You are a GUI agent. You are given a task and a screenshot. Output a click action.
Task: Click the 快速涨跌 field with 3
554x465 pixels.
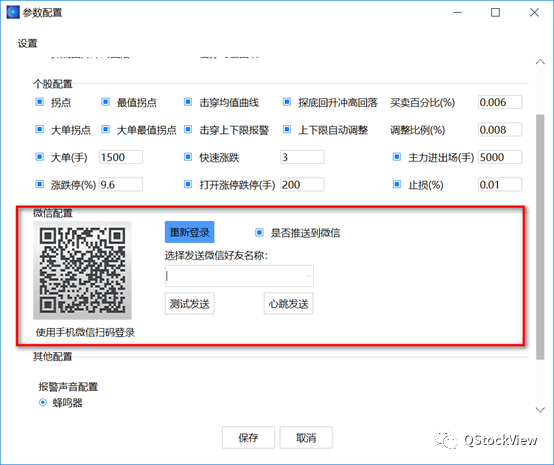(302, 157)
